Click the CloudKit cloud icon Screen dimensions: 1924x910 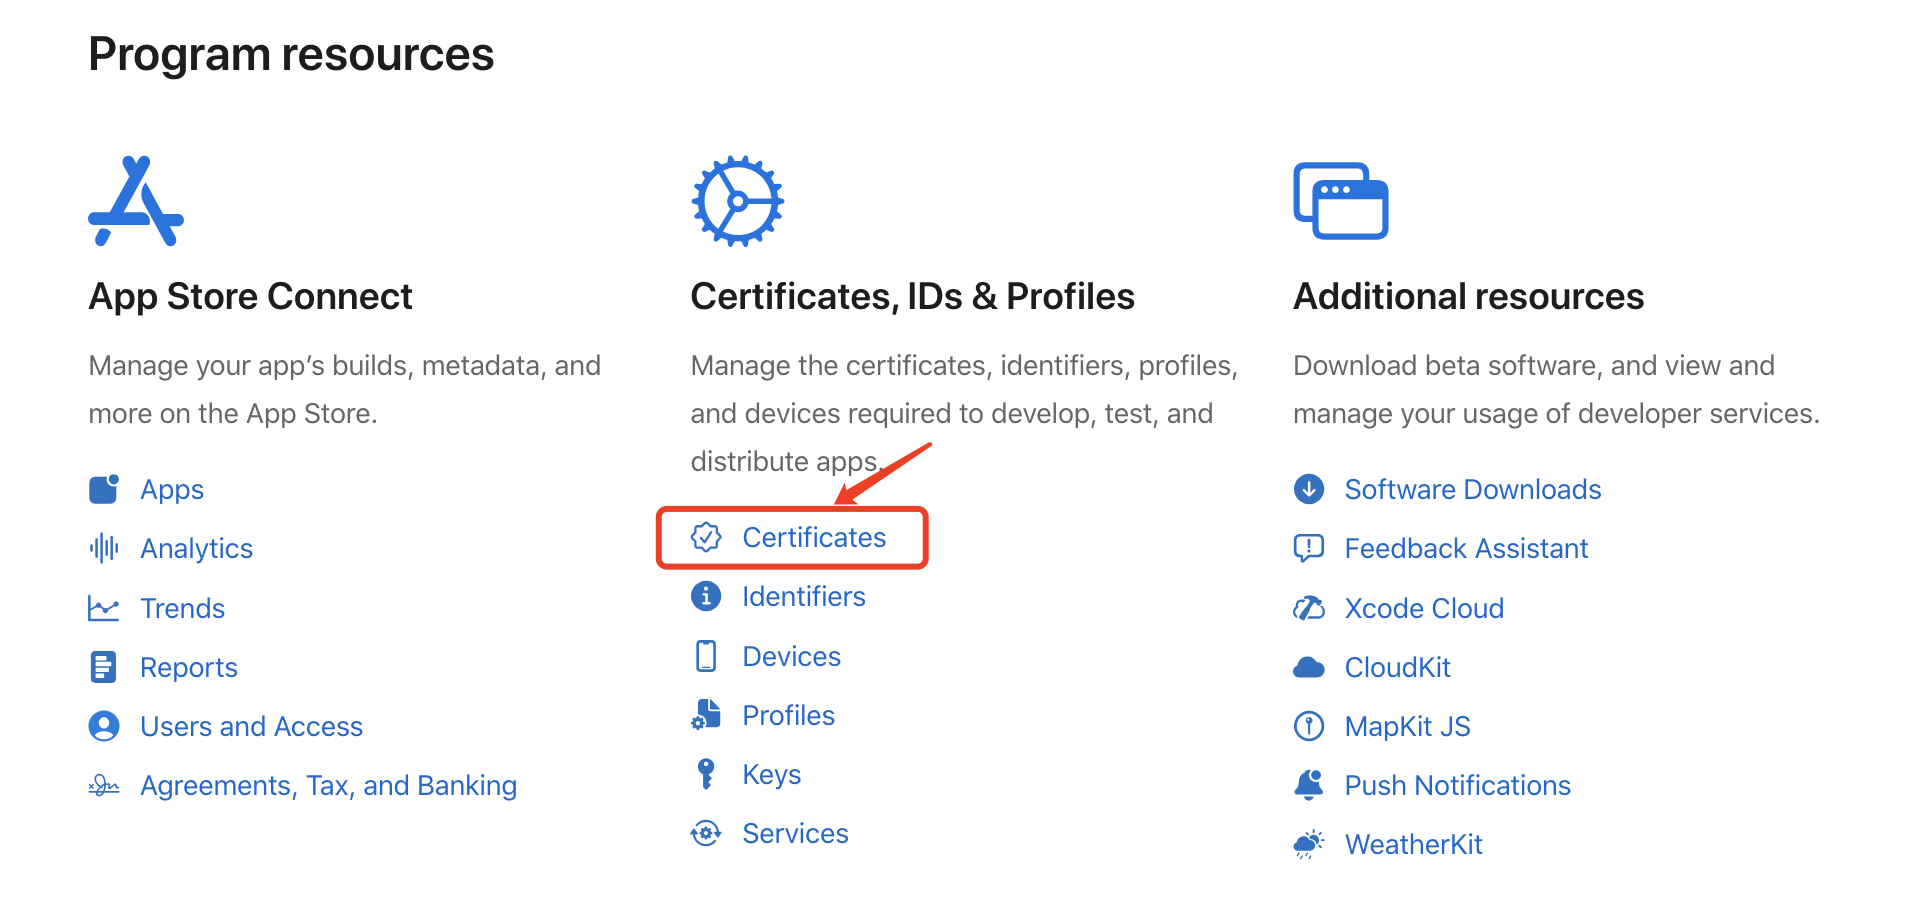1308,667
